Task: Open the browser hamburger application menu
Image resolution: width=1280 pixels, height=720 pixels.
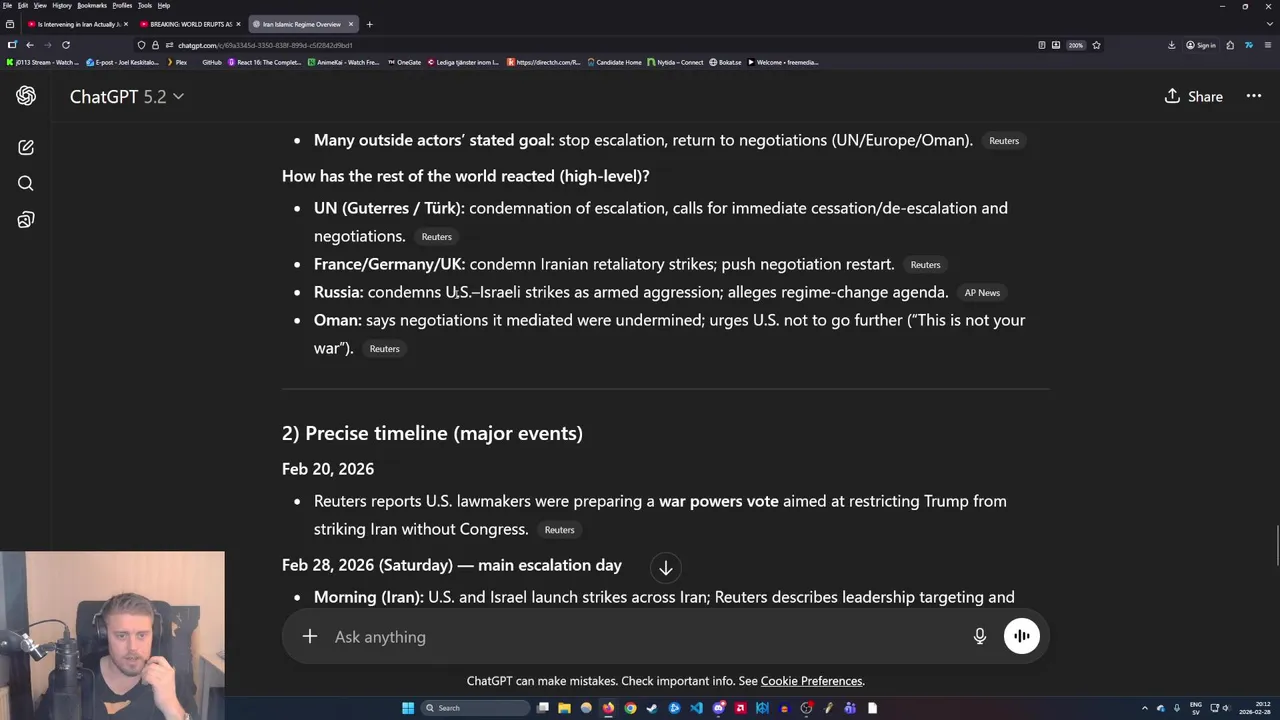Action: click(1267, 45)
